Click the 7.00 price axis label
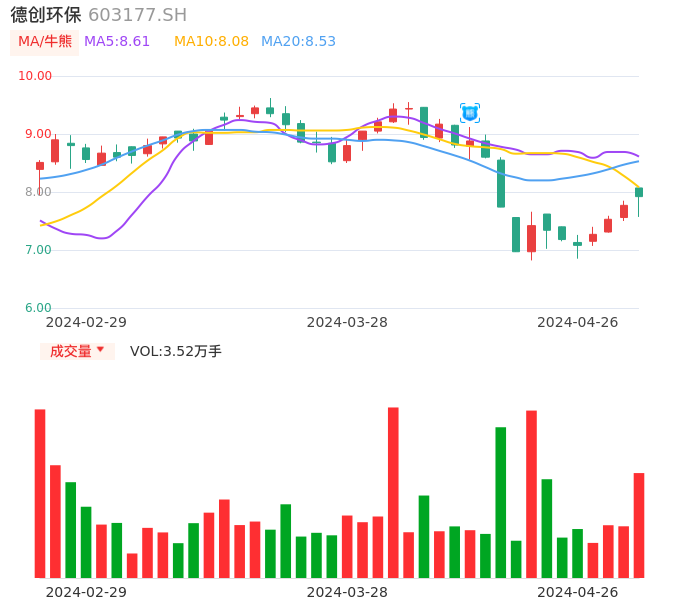 coord(38,250)
